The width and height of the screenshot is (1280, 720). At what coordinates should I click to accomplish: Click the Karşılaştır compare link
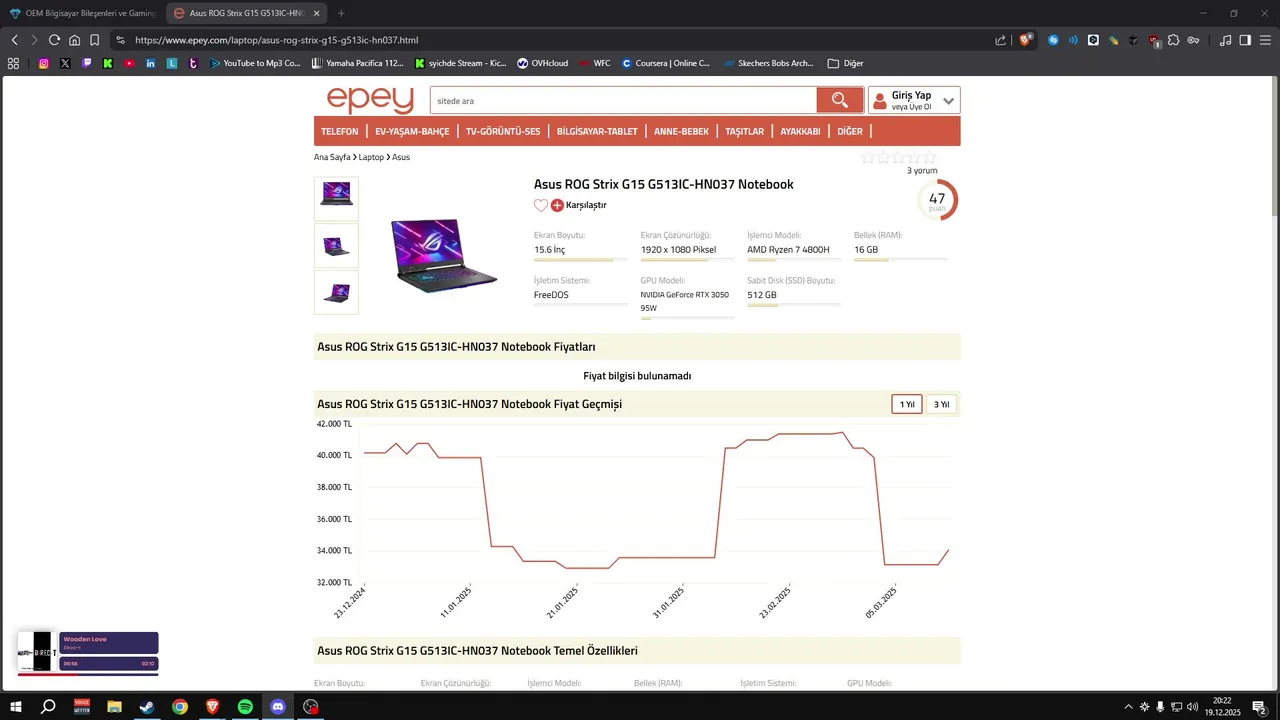[x=586, y=205]
